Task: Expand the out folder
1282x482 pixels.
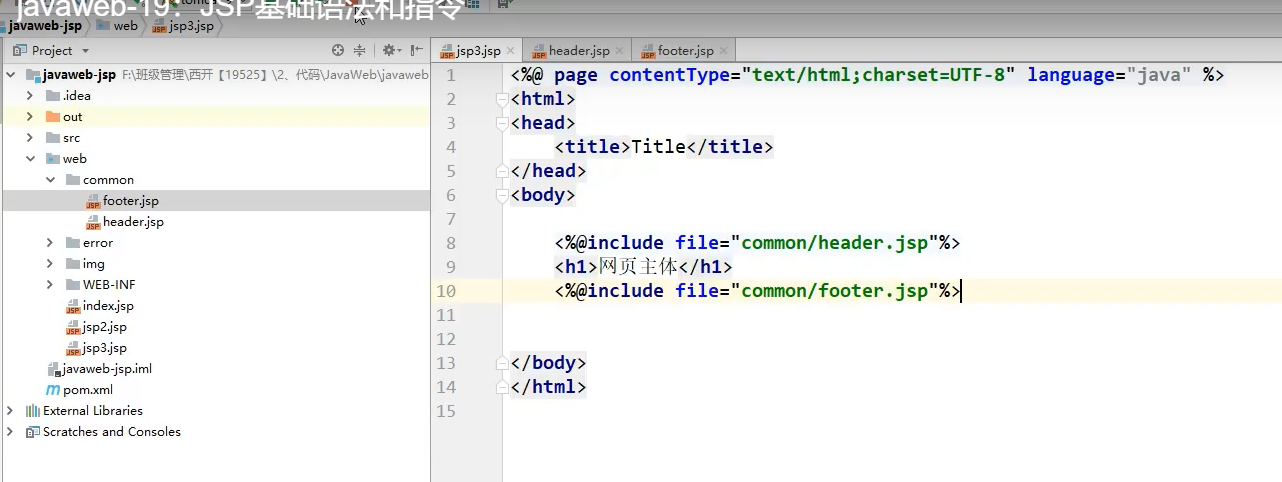Action: click(31, 117)
